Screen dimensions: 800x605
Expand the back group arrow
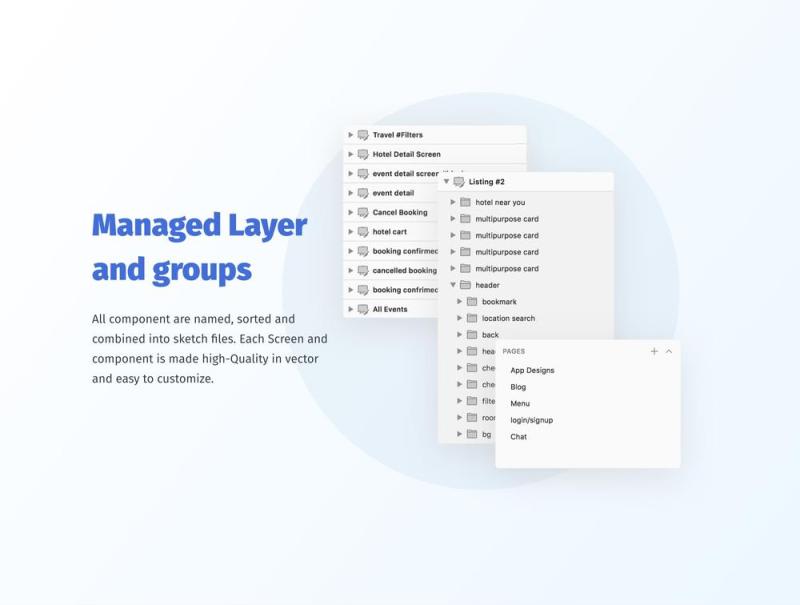point(460,335)
